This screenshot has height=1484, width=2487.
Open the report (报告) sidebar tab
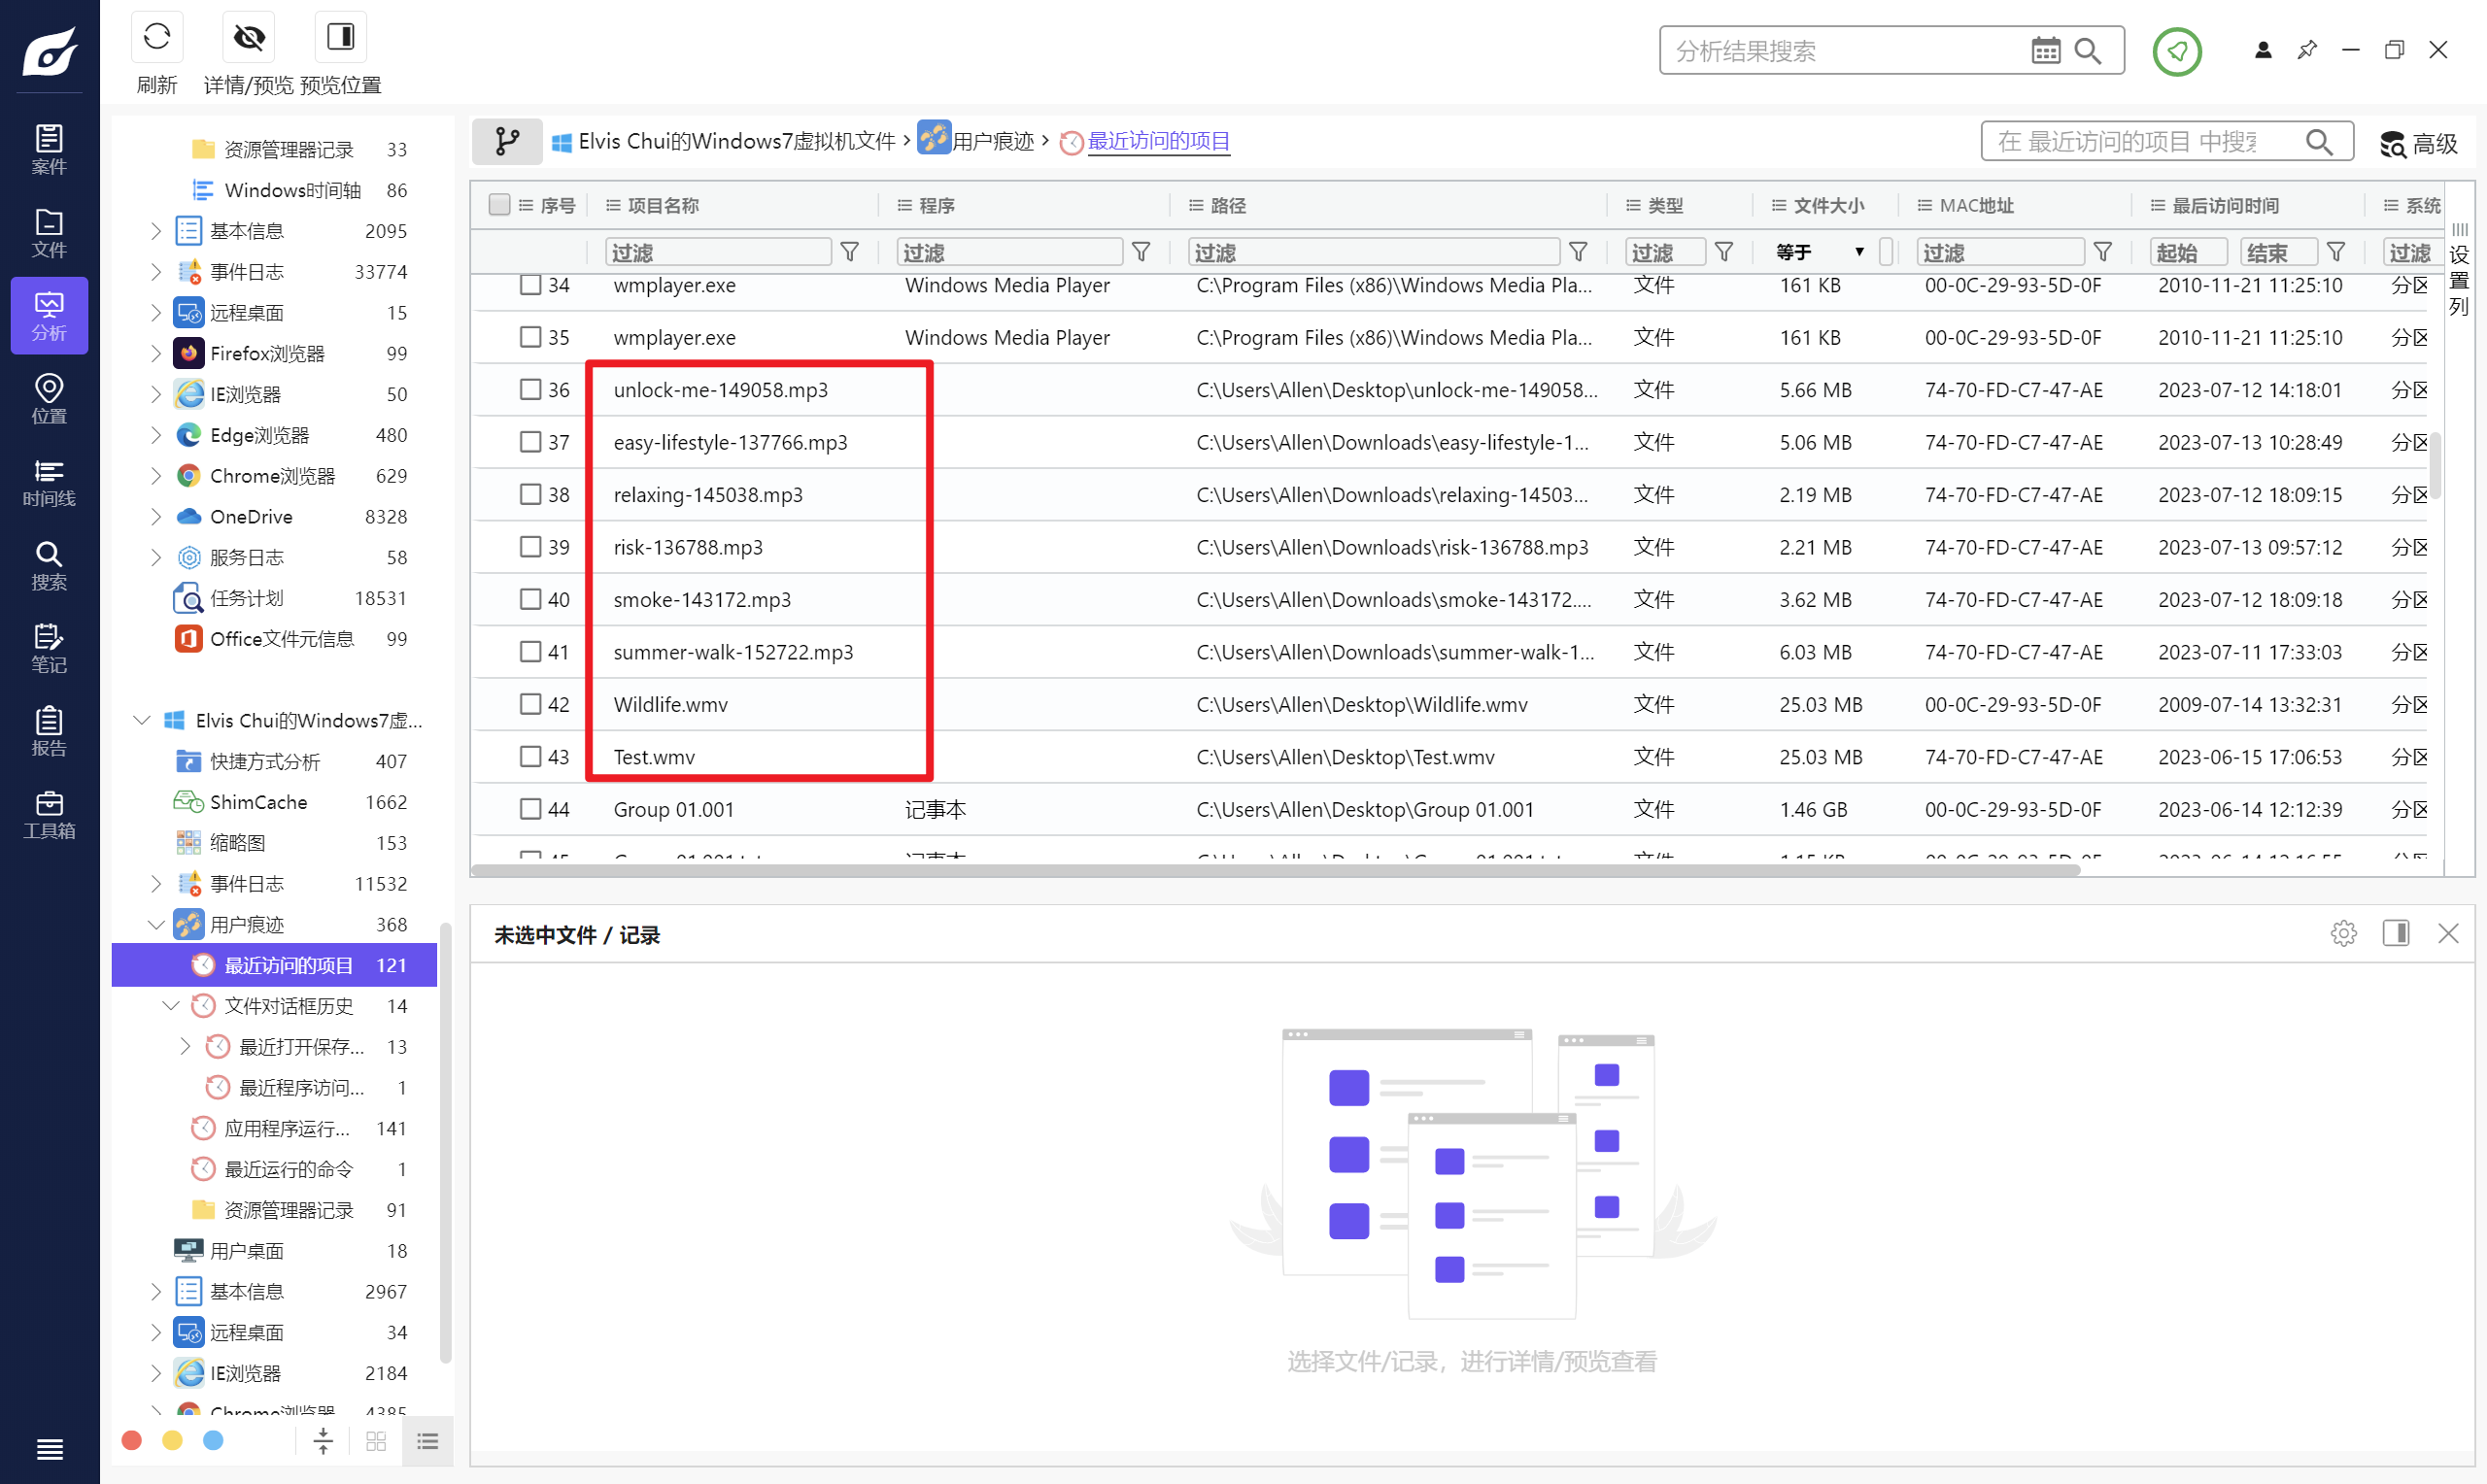coord(49,731)
